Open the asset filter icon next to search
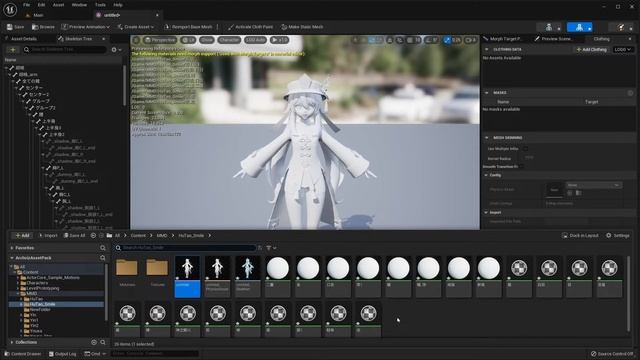The height and width of the screenshot is (360, 640). click(271, 248)
